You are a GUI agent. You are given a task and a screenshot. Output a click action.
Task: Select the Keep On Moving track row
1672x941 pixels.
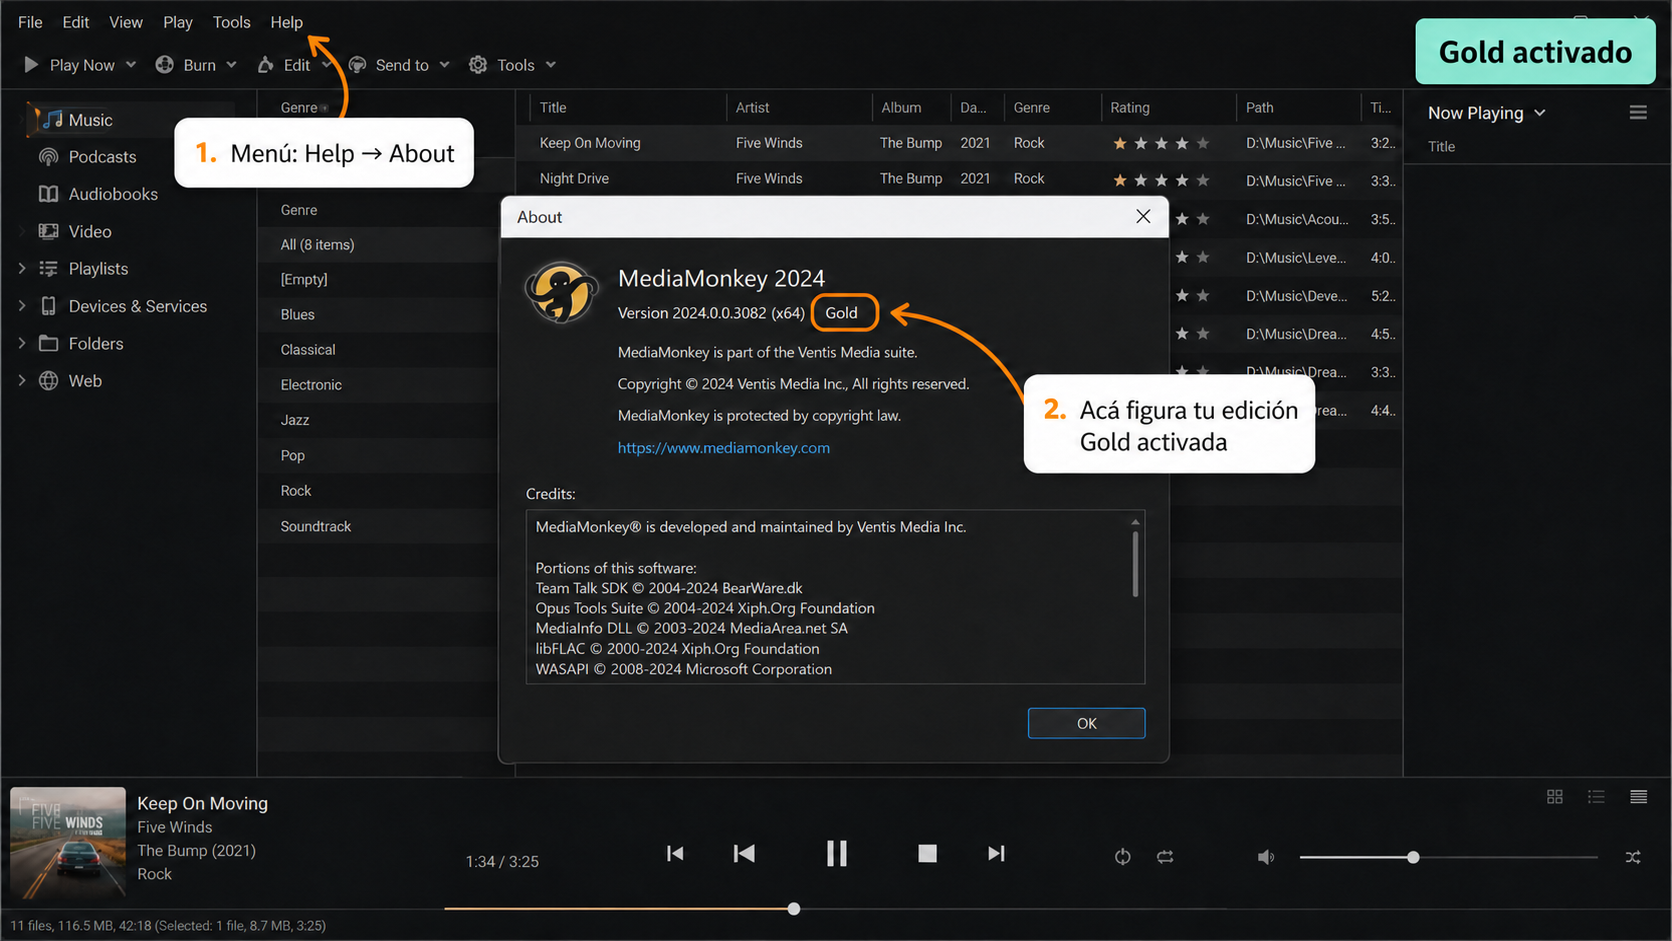pyautogui.click(x=958, y=143)
